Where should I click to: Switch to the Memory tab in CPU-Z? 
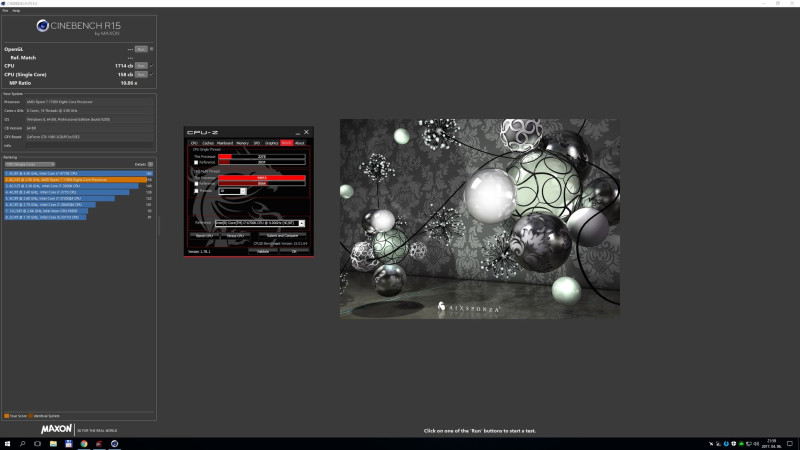point(242,143)
